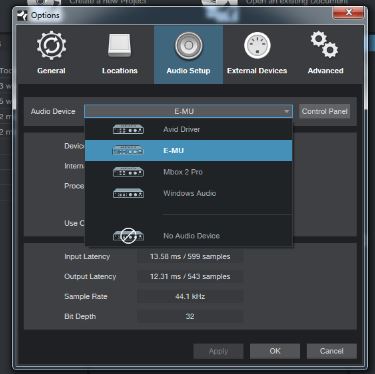Select No Audio Device option

click(x=189, y=236)
